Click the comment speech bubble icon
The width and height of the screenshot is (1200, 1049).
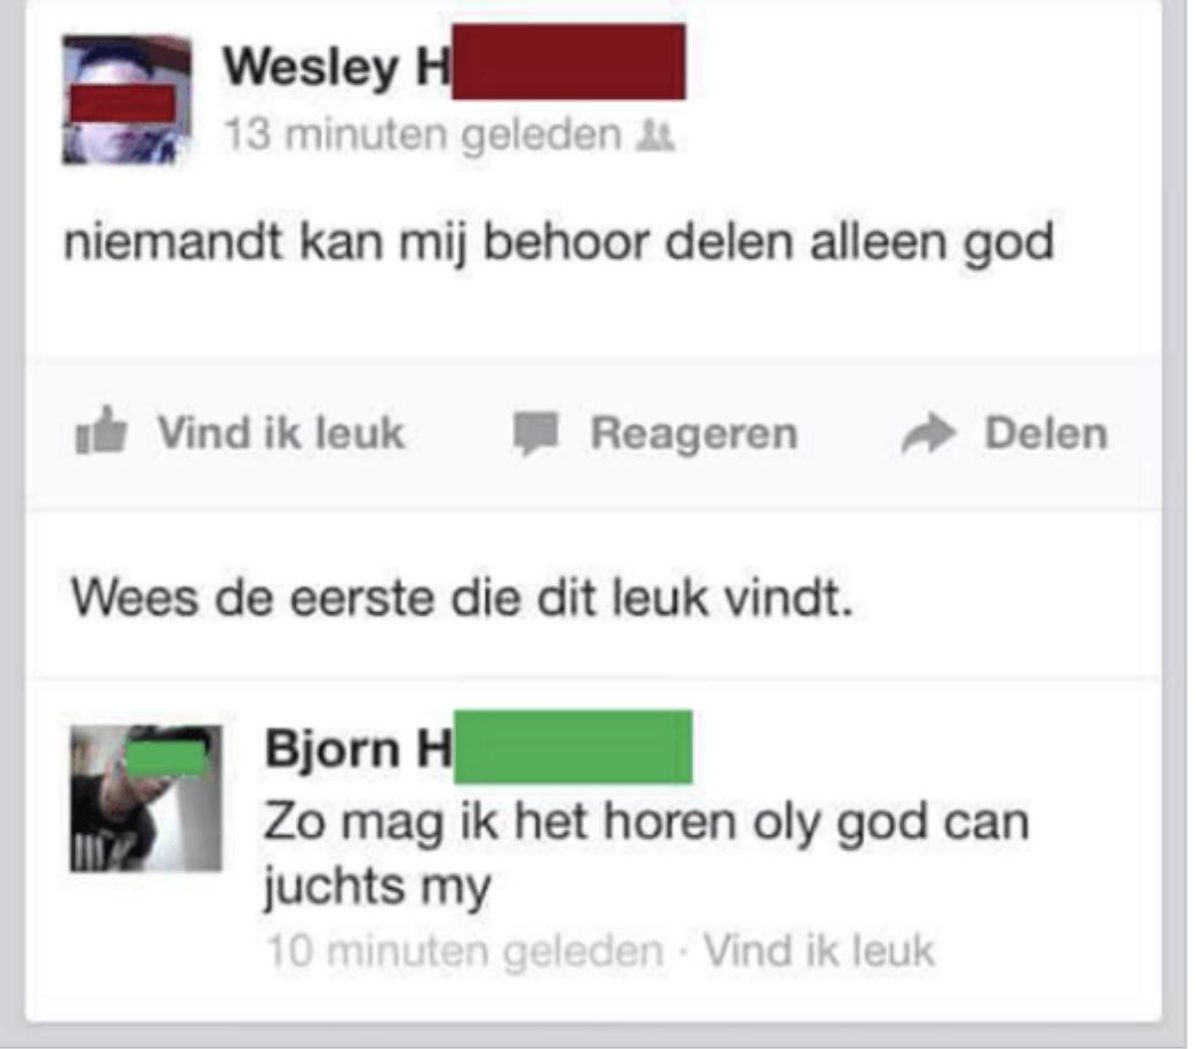pos(535,434)
